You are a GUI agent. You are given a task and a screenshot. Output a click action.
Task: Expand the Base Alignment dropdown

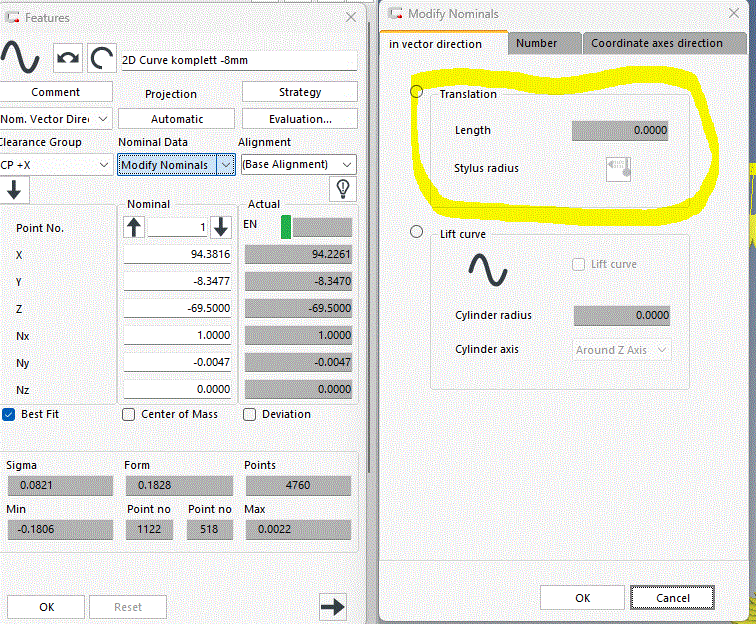click(347, 164)
